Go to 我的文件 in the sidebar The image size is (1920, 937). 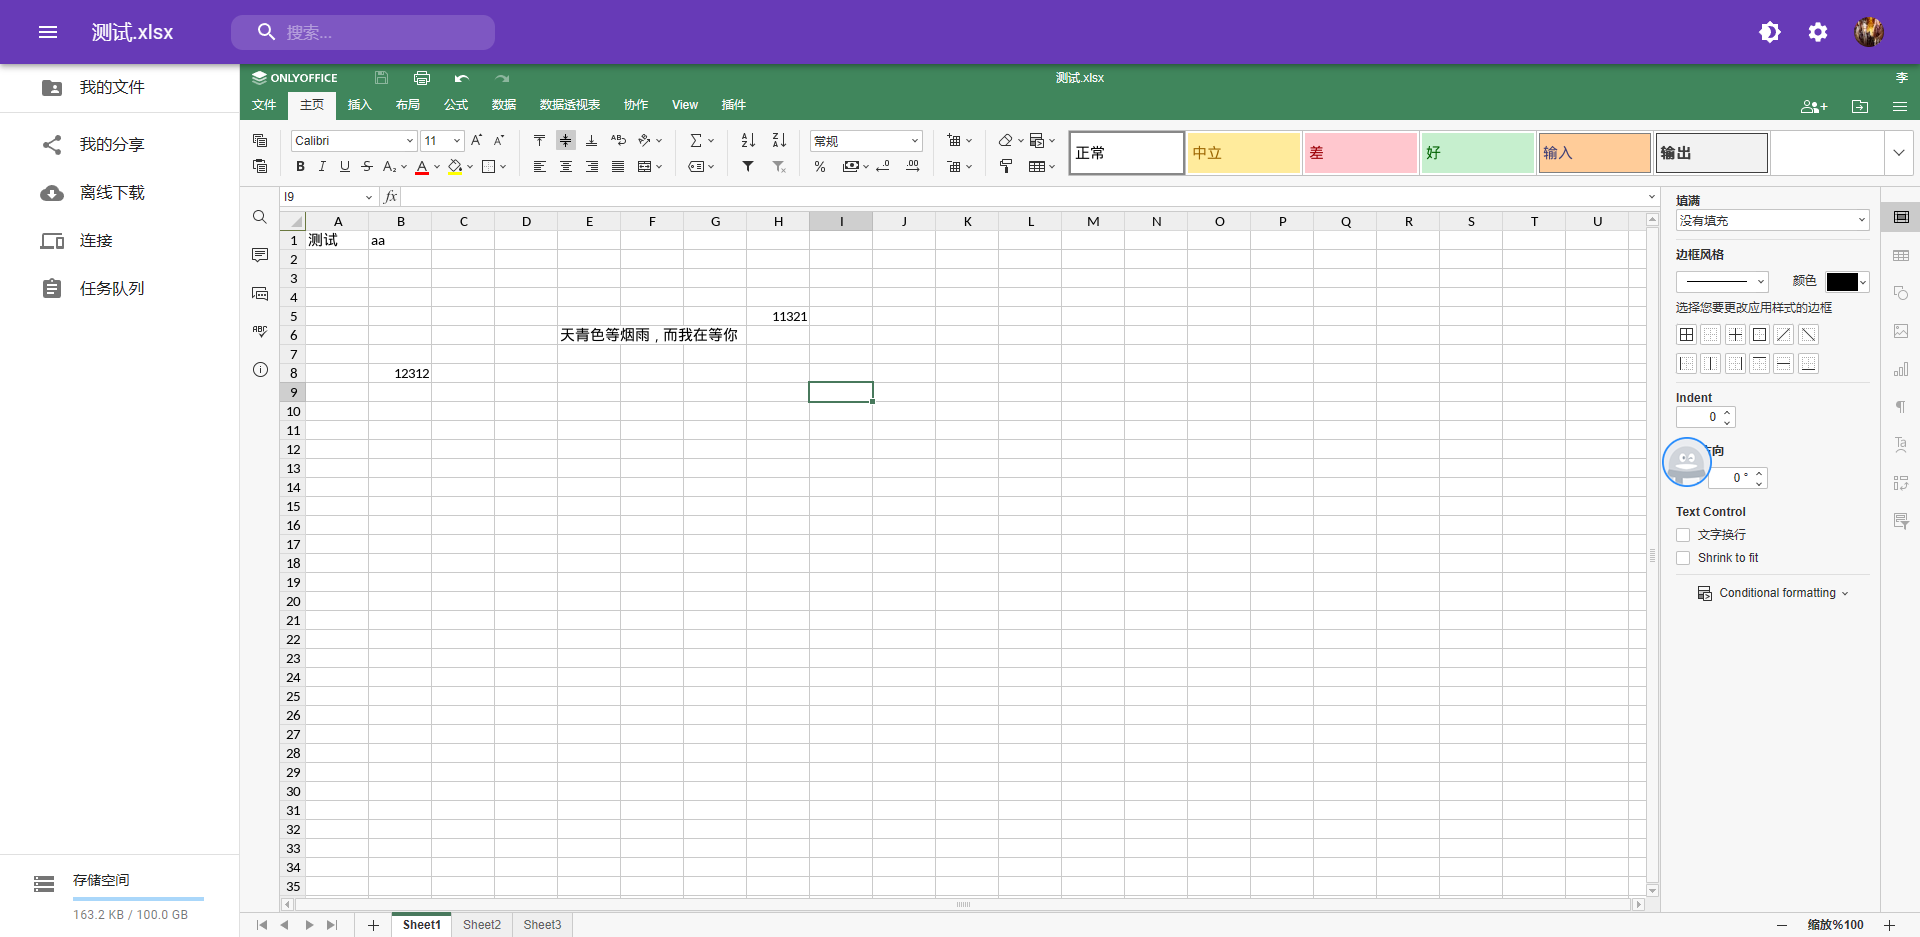pyautogui.click(x=112, y=88)
